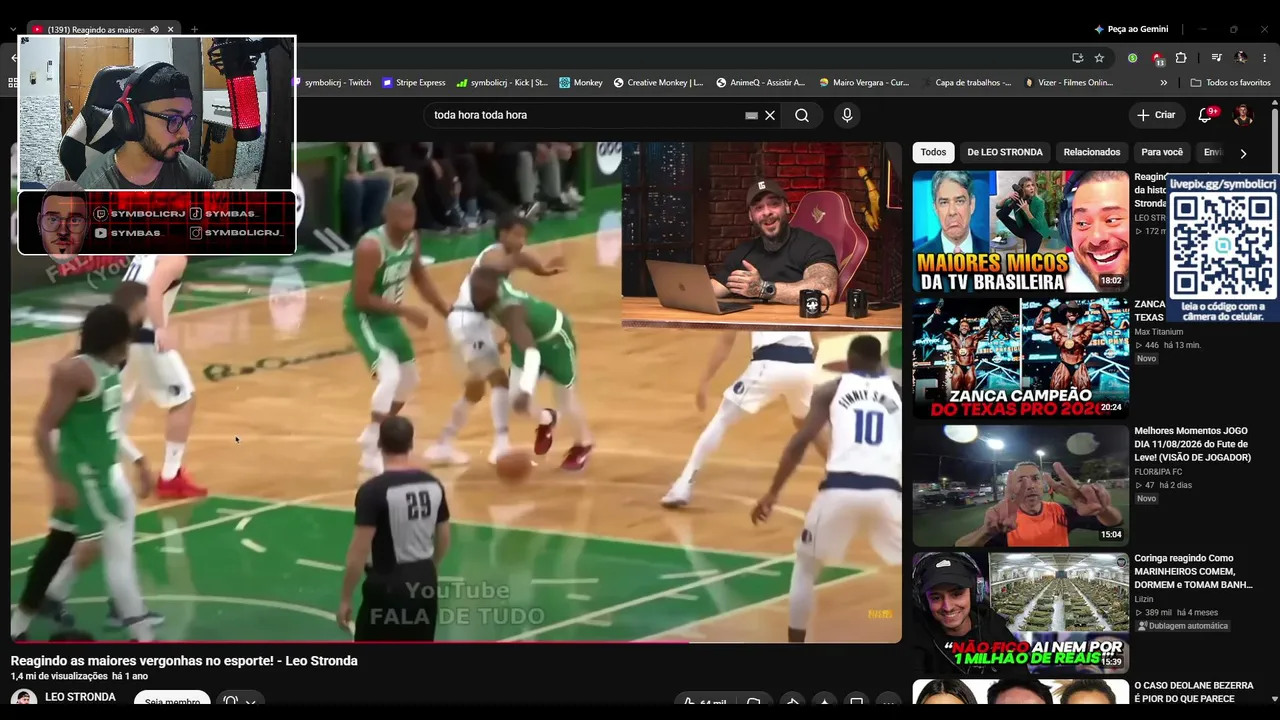The image size is (1280, 720).
Task: Click the Dublagem automática label
Action: click(x=1182, y=626)
